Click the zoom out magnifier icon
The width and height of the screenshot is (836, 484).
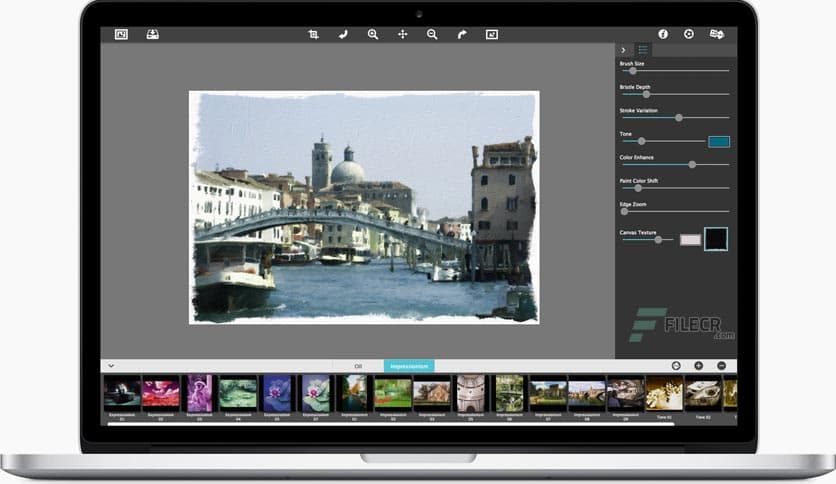[x=432, y=35]
